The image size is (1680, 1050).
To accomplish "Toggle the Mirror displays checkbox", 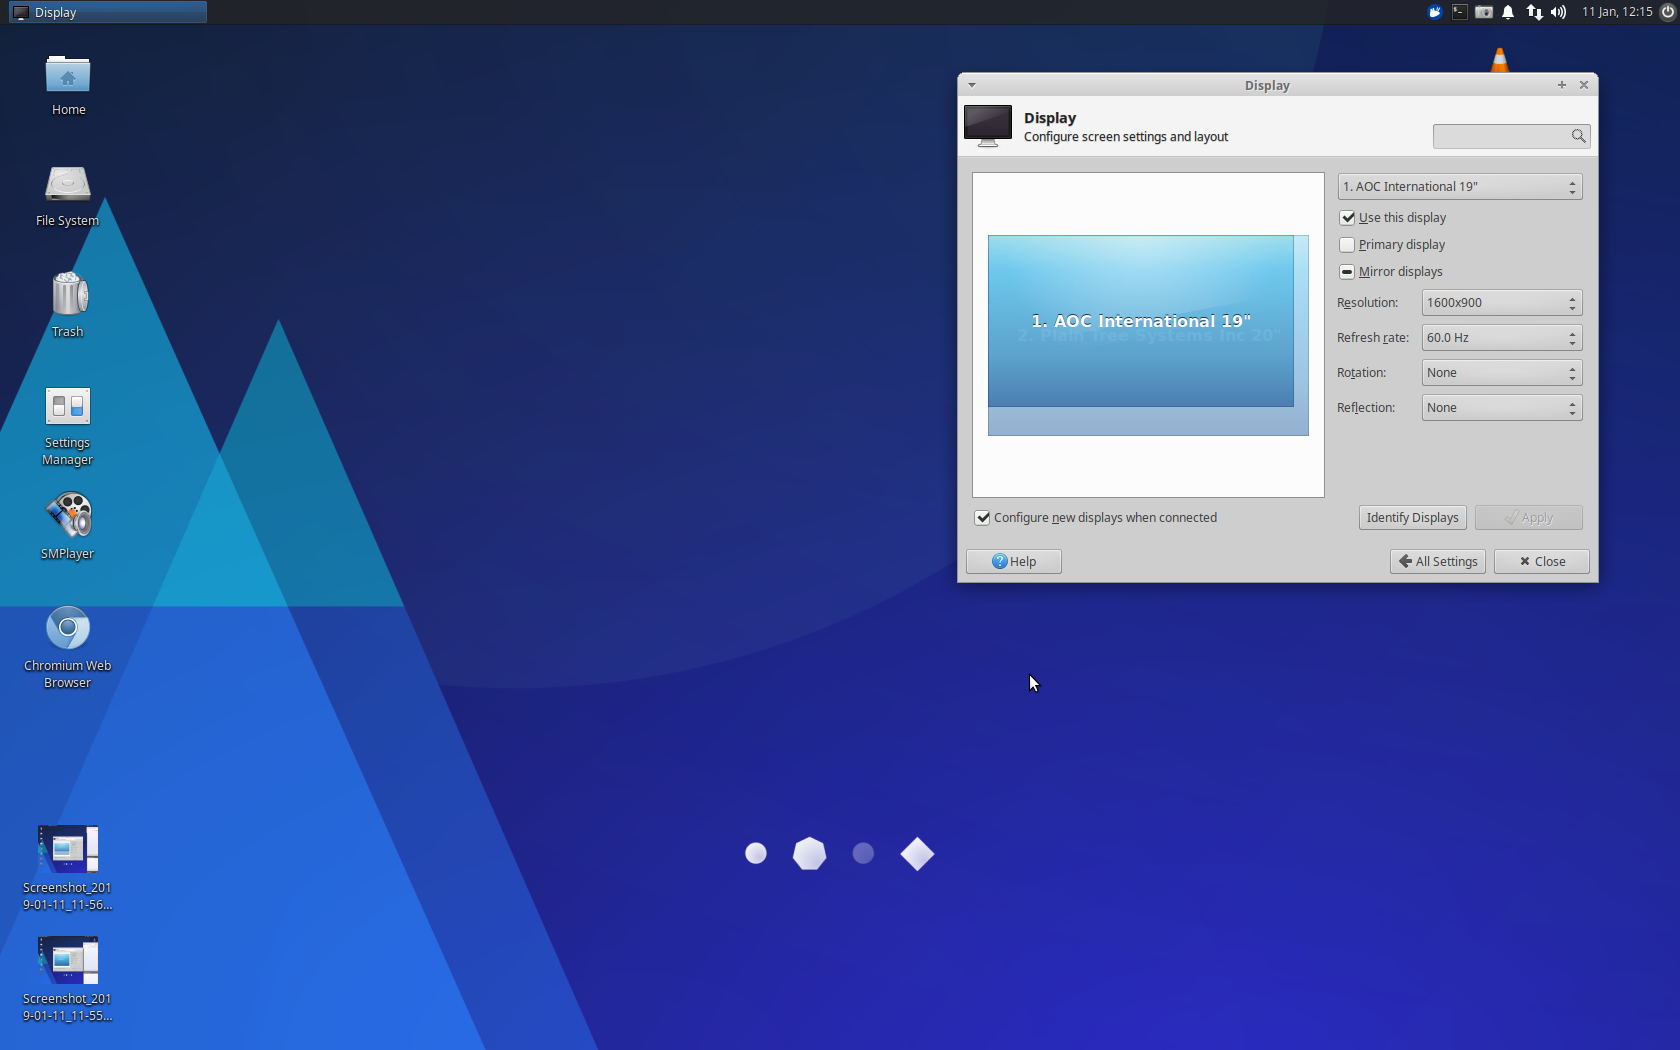I will [x=1348, y=272].
